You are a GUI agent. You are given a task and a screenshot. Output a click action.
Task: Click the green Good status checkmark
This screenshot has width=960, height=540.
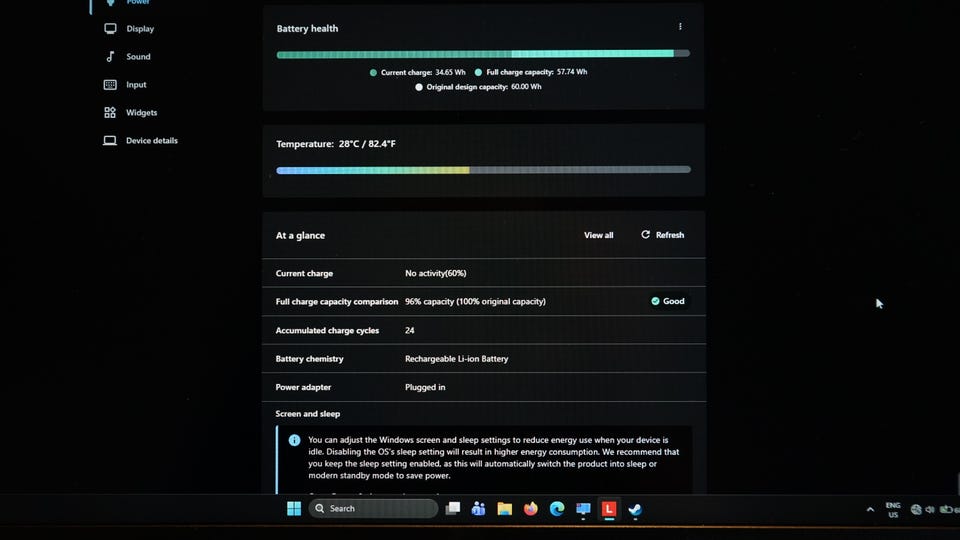click(655, 301)
